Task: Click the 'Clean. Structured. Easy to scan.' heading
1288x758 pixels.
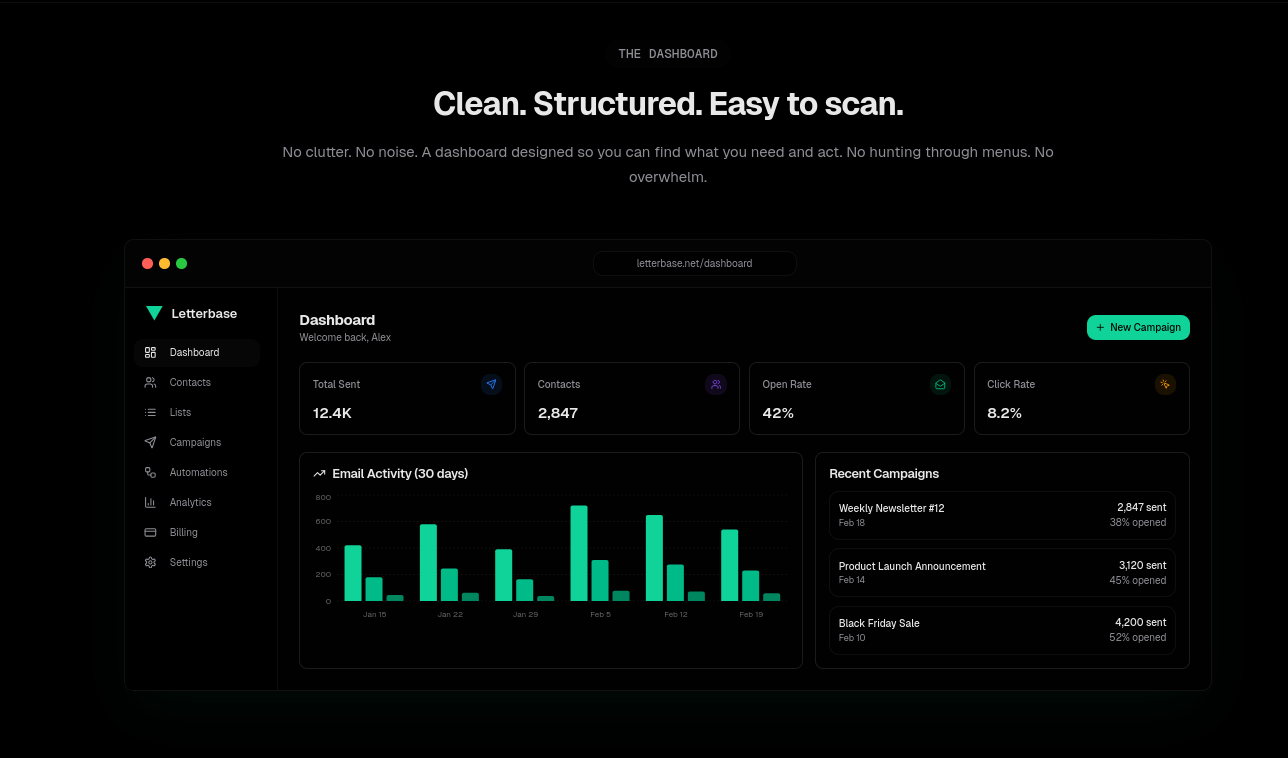Action: [x=668, y=104]
